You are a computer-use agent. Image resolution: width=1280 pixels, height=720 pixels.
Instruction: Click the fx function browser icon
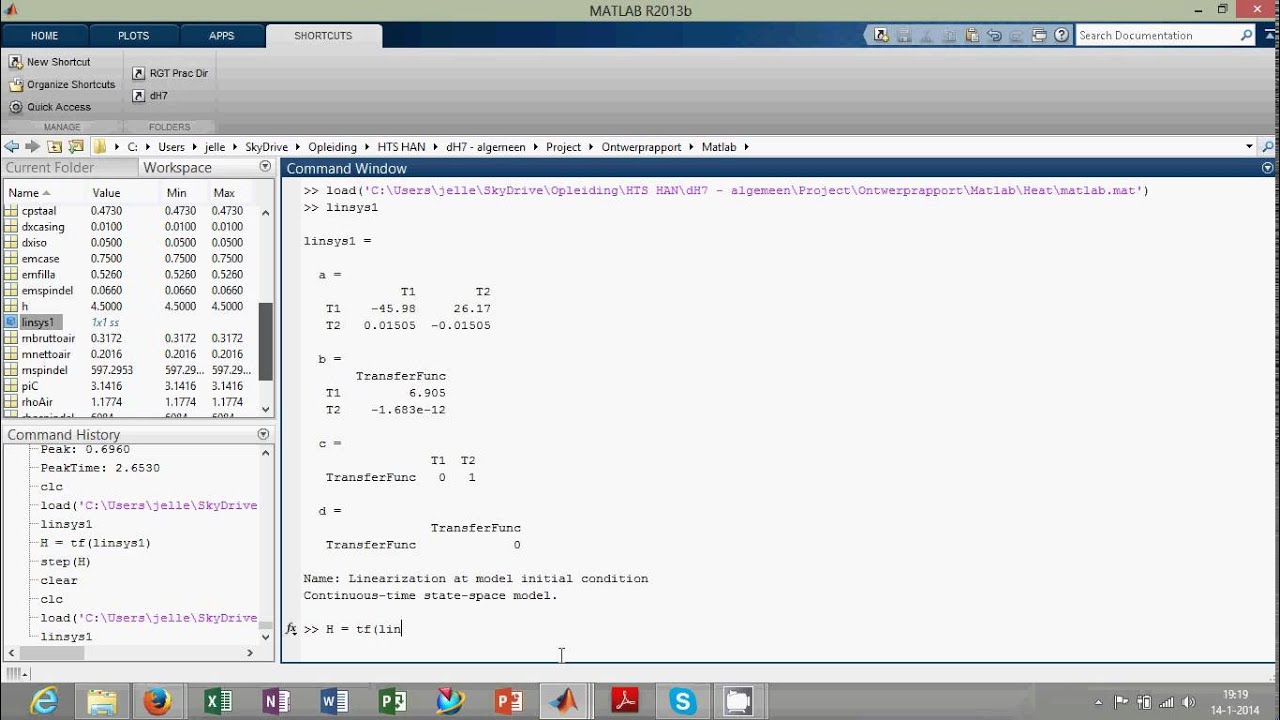(x=291, y=629)
